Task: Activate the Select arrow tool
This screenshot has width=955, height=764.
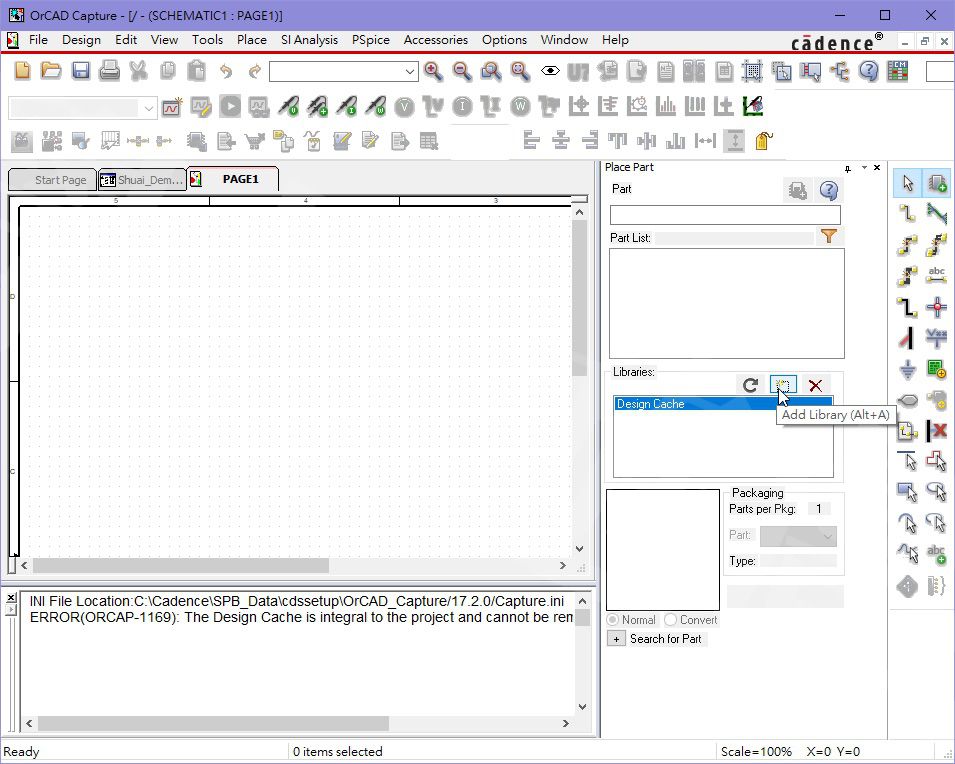Action: [907, 183]
